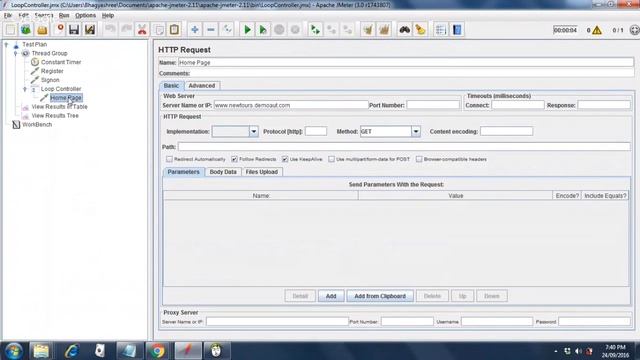
Task: Click the New test plan icon
Action: pyautogui.click(x=11, y=29)
